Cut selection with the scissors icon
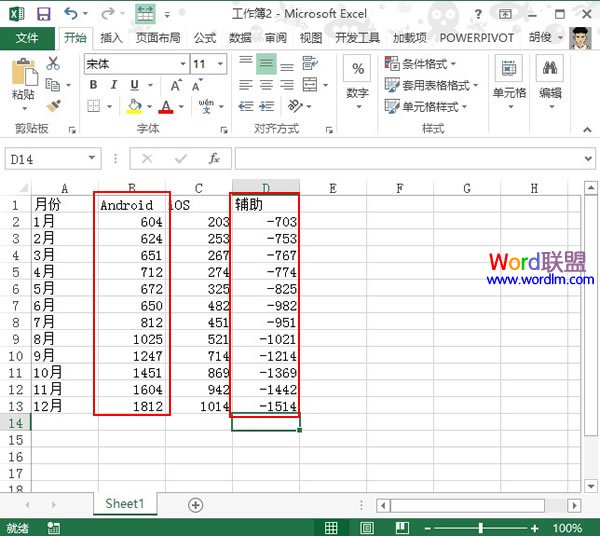The image size is (600, 536). [x=53, y=63]
